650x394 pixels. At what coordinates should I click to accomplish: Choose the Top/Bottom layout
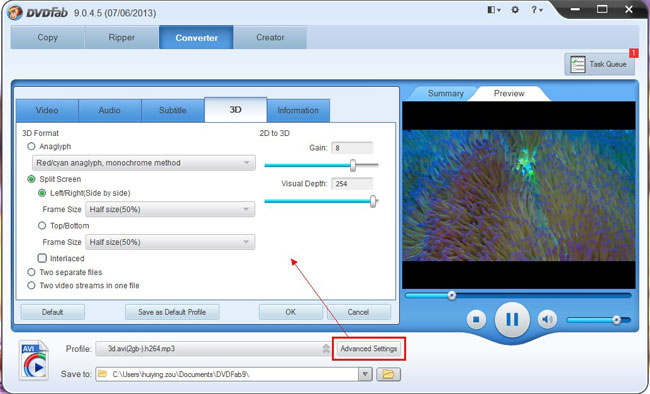42,226
